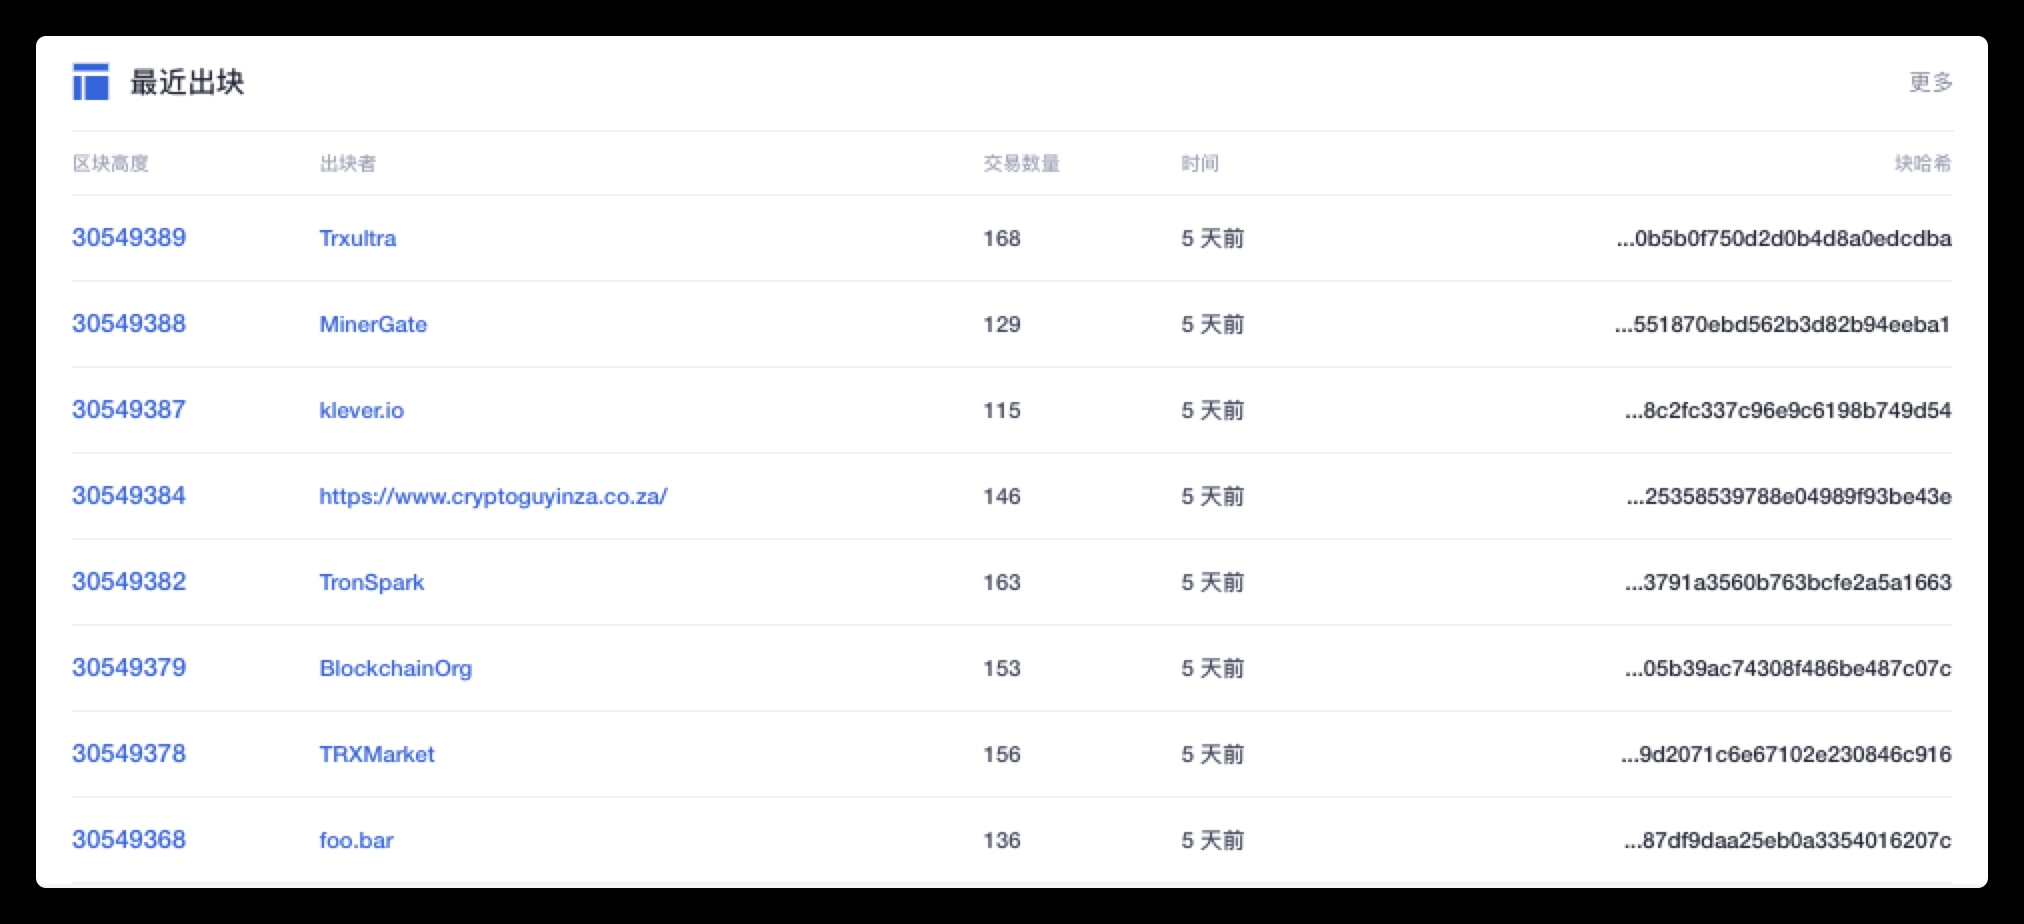Click transaction count 129
This screenshot has width=2024, height=924.
(1002, 324)
